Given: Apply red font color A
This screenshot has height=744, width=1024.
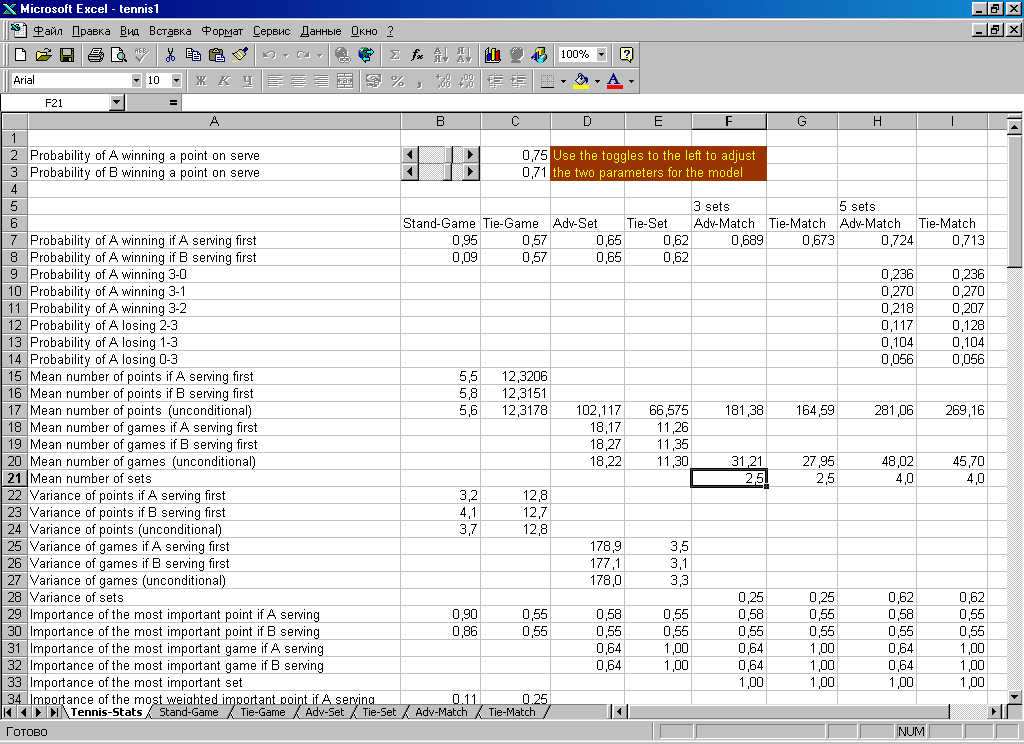Looking at the screenshot, I should tap(615, 81).
